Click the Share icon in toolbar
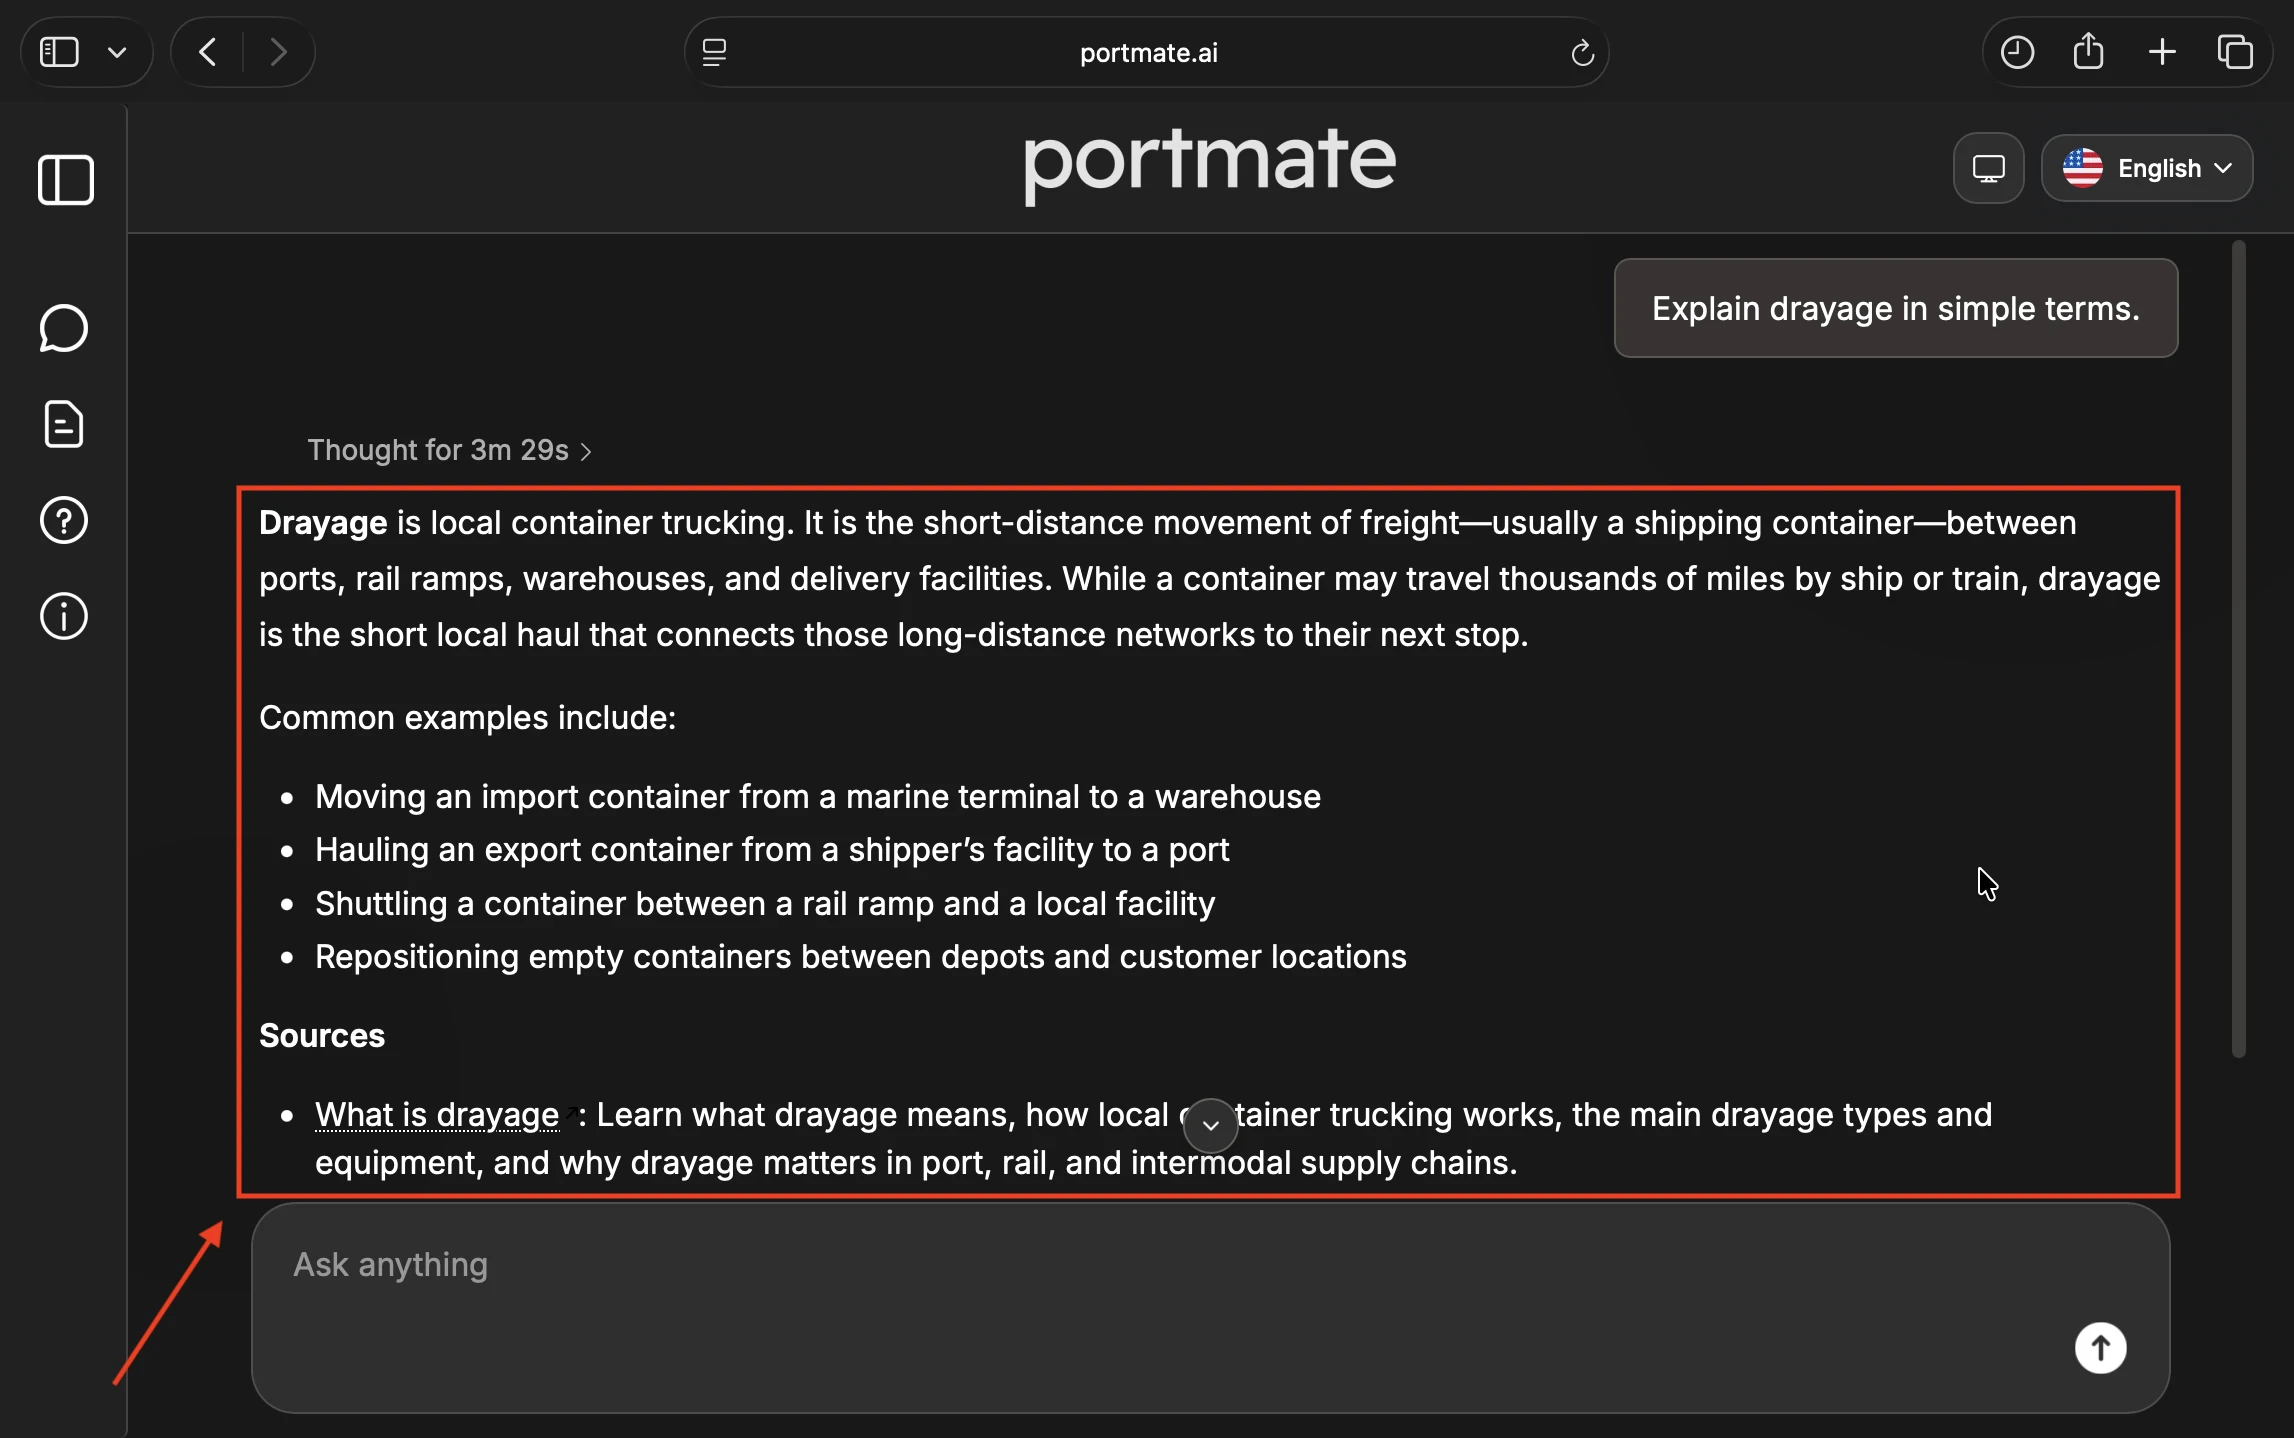 [2089, 52]
